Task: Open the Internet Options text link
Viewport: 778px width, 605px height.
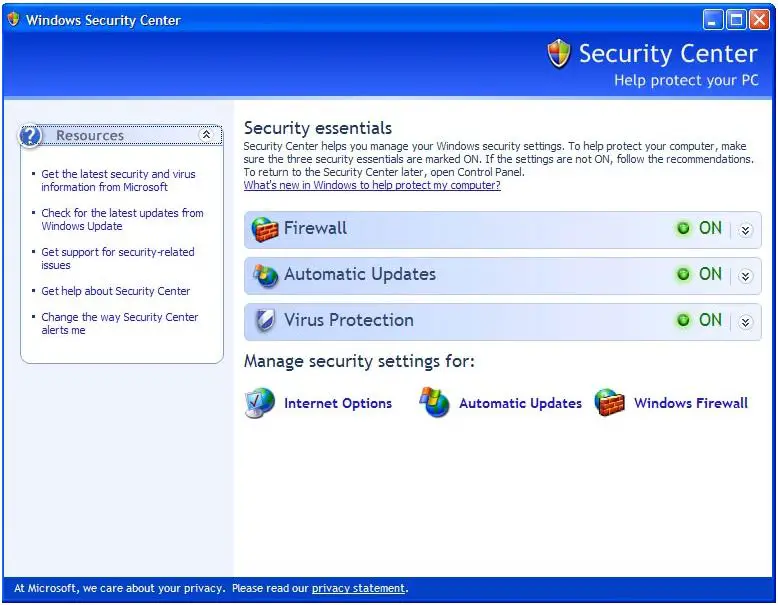Action: (338, 403)
